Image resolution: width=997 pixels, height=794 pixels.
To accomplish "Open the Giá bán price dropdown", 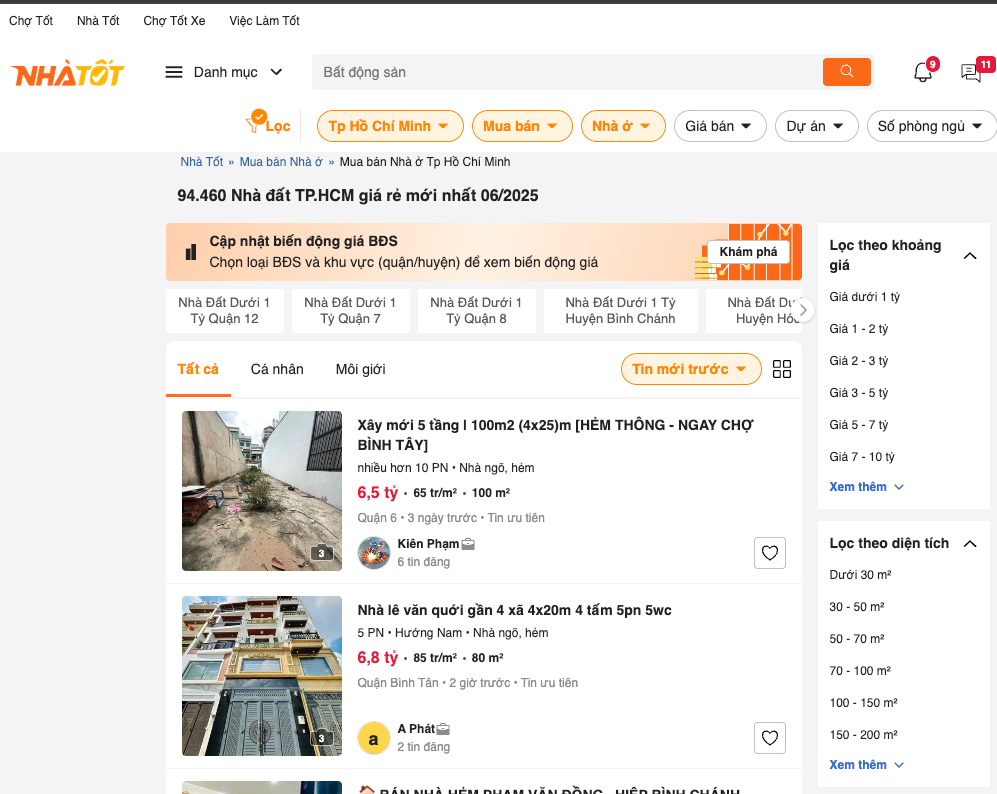I will click(x=720, y=126).
